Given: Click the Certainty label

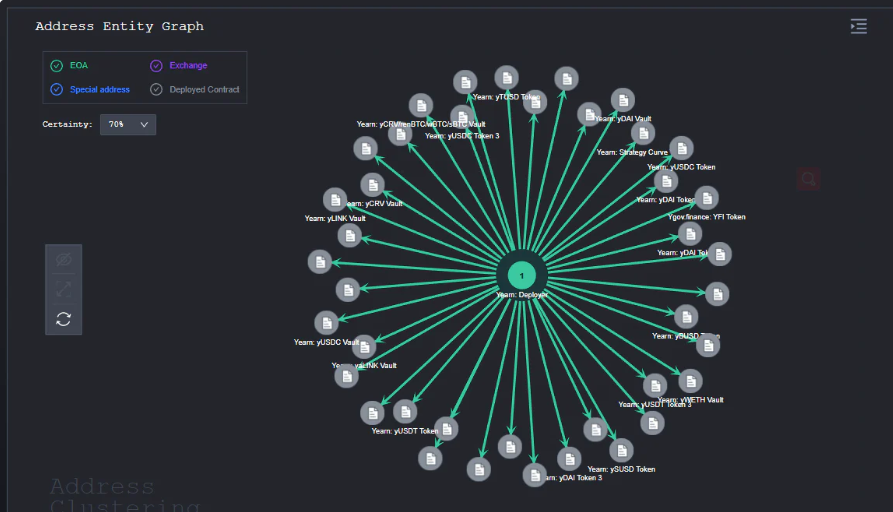Looking at the screenshot, I should point(67,124).
